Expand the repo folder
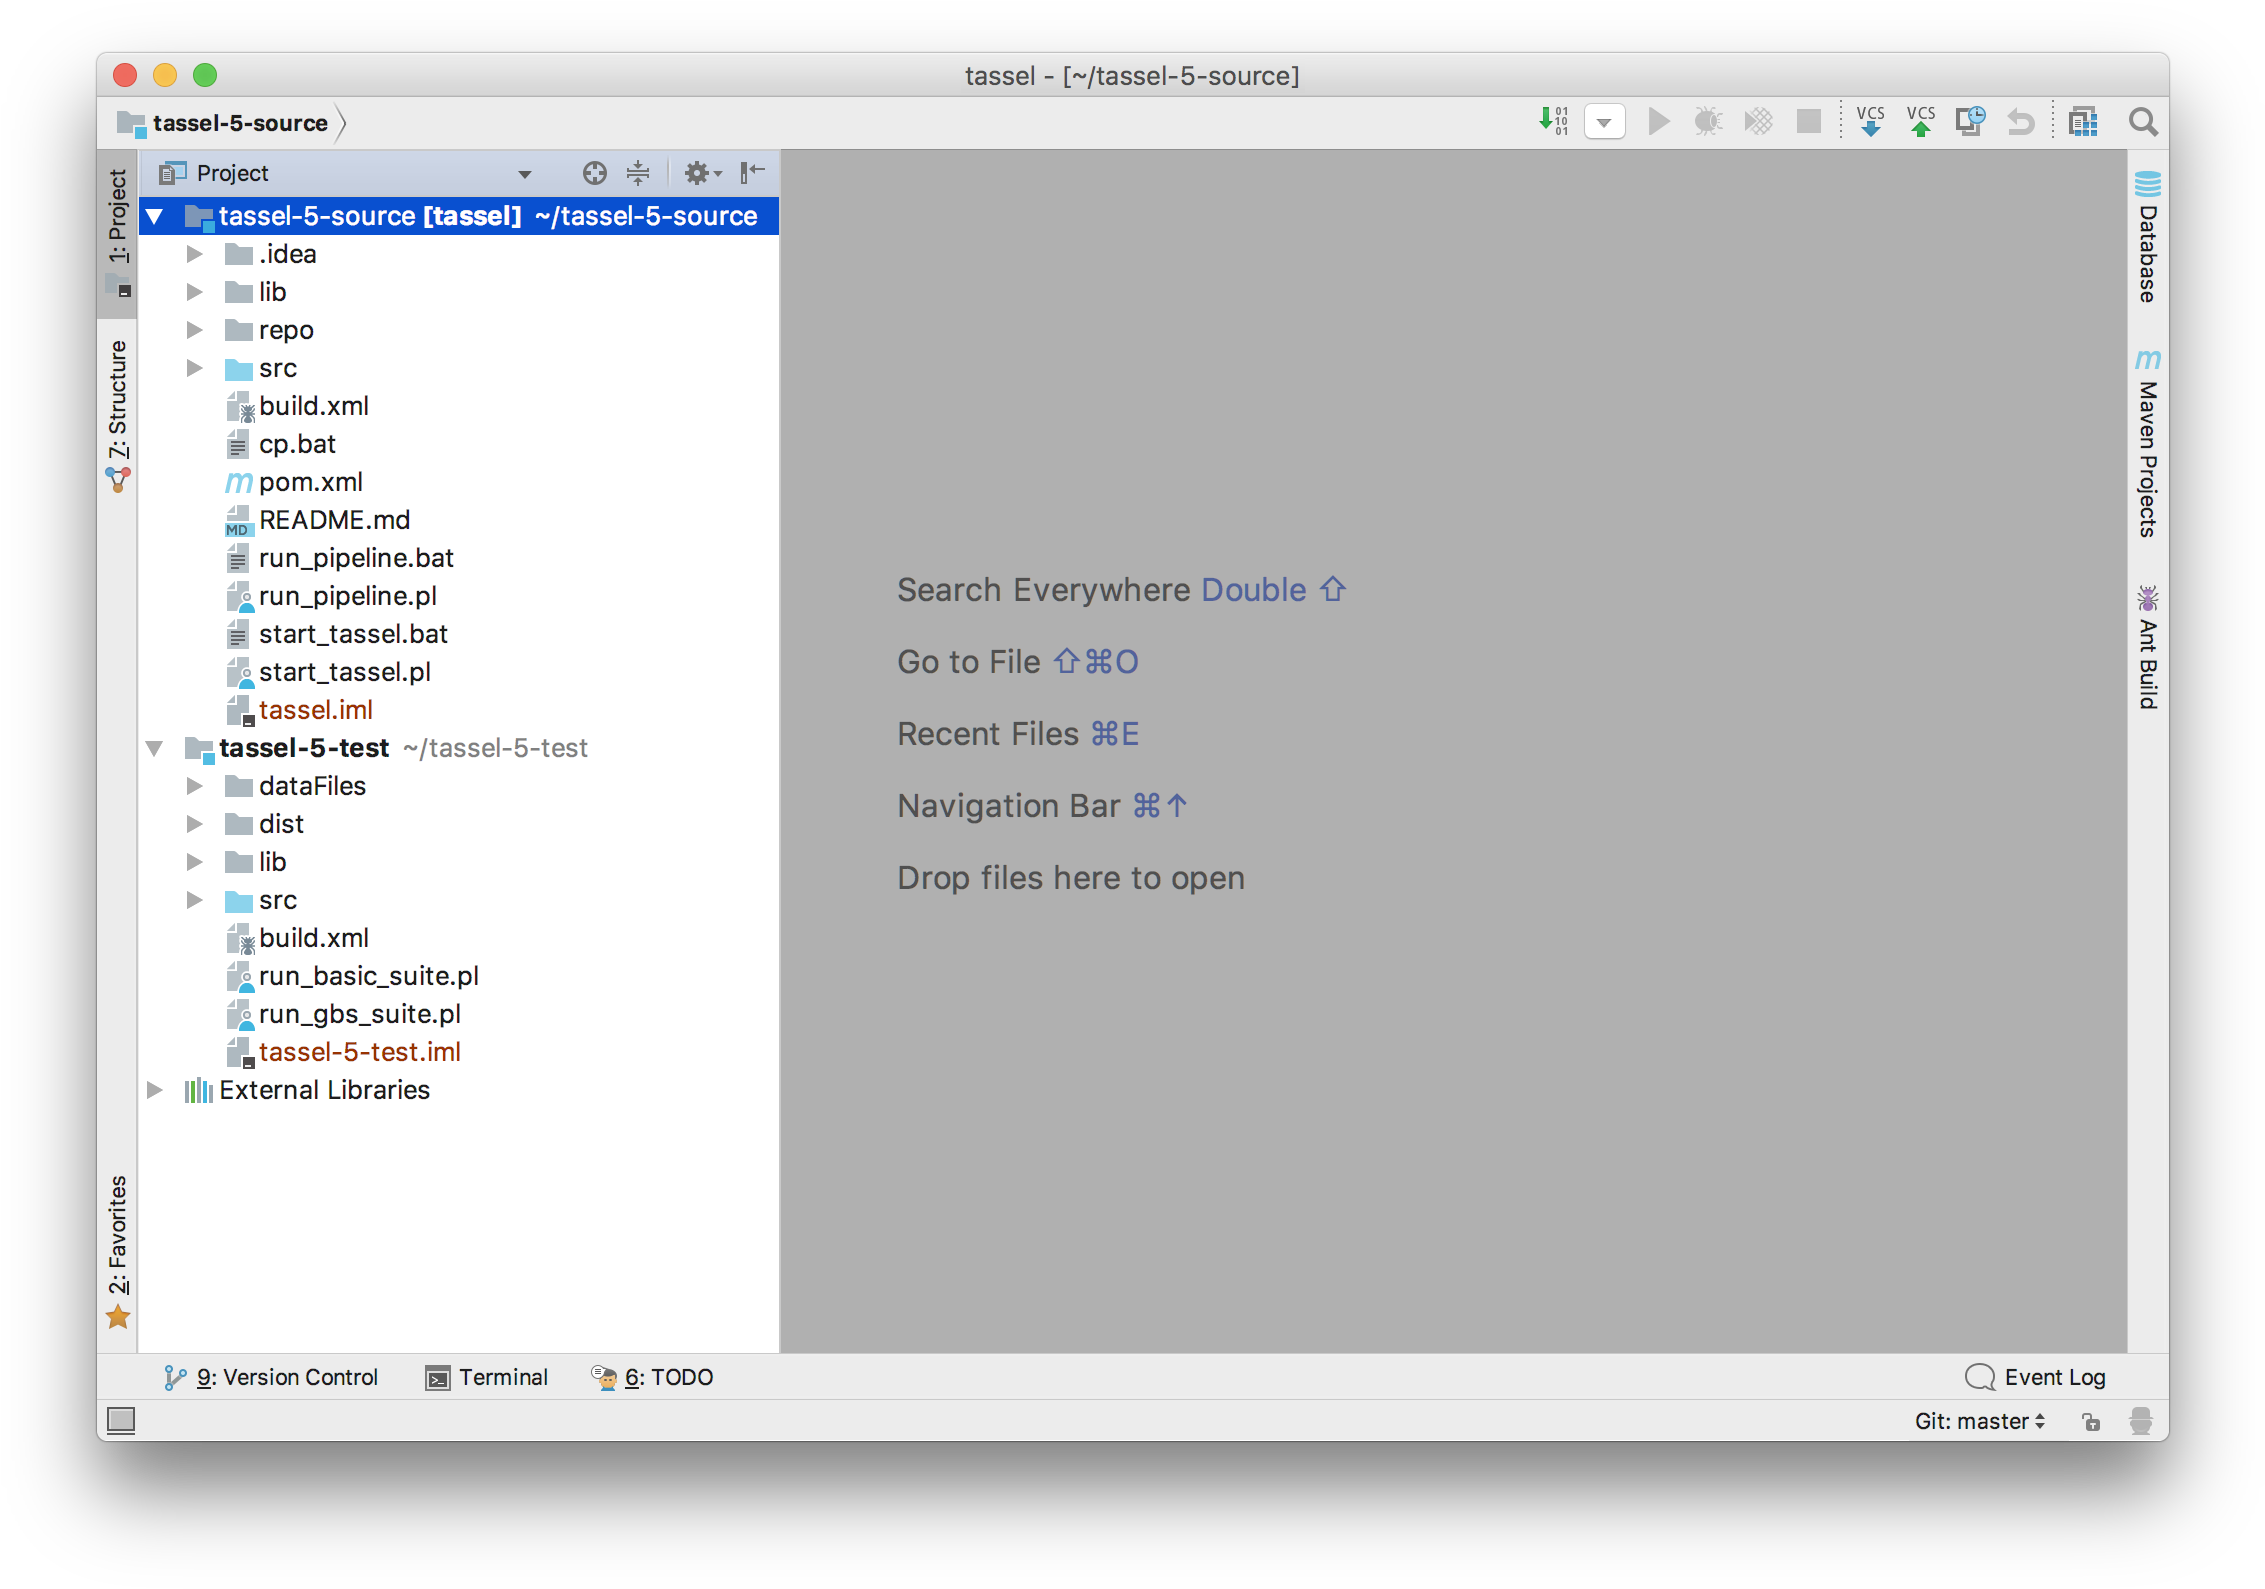Image resolution: width=2265 pixels, height=1589 pixels. (195, 330)
